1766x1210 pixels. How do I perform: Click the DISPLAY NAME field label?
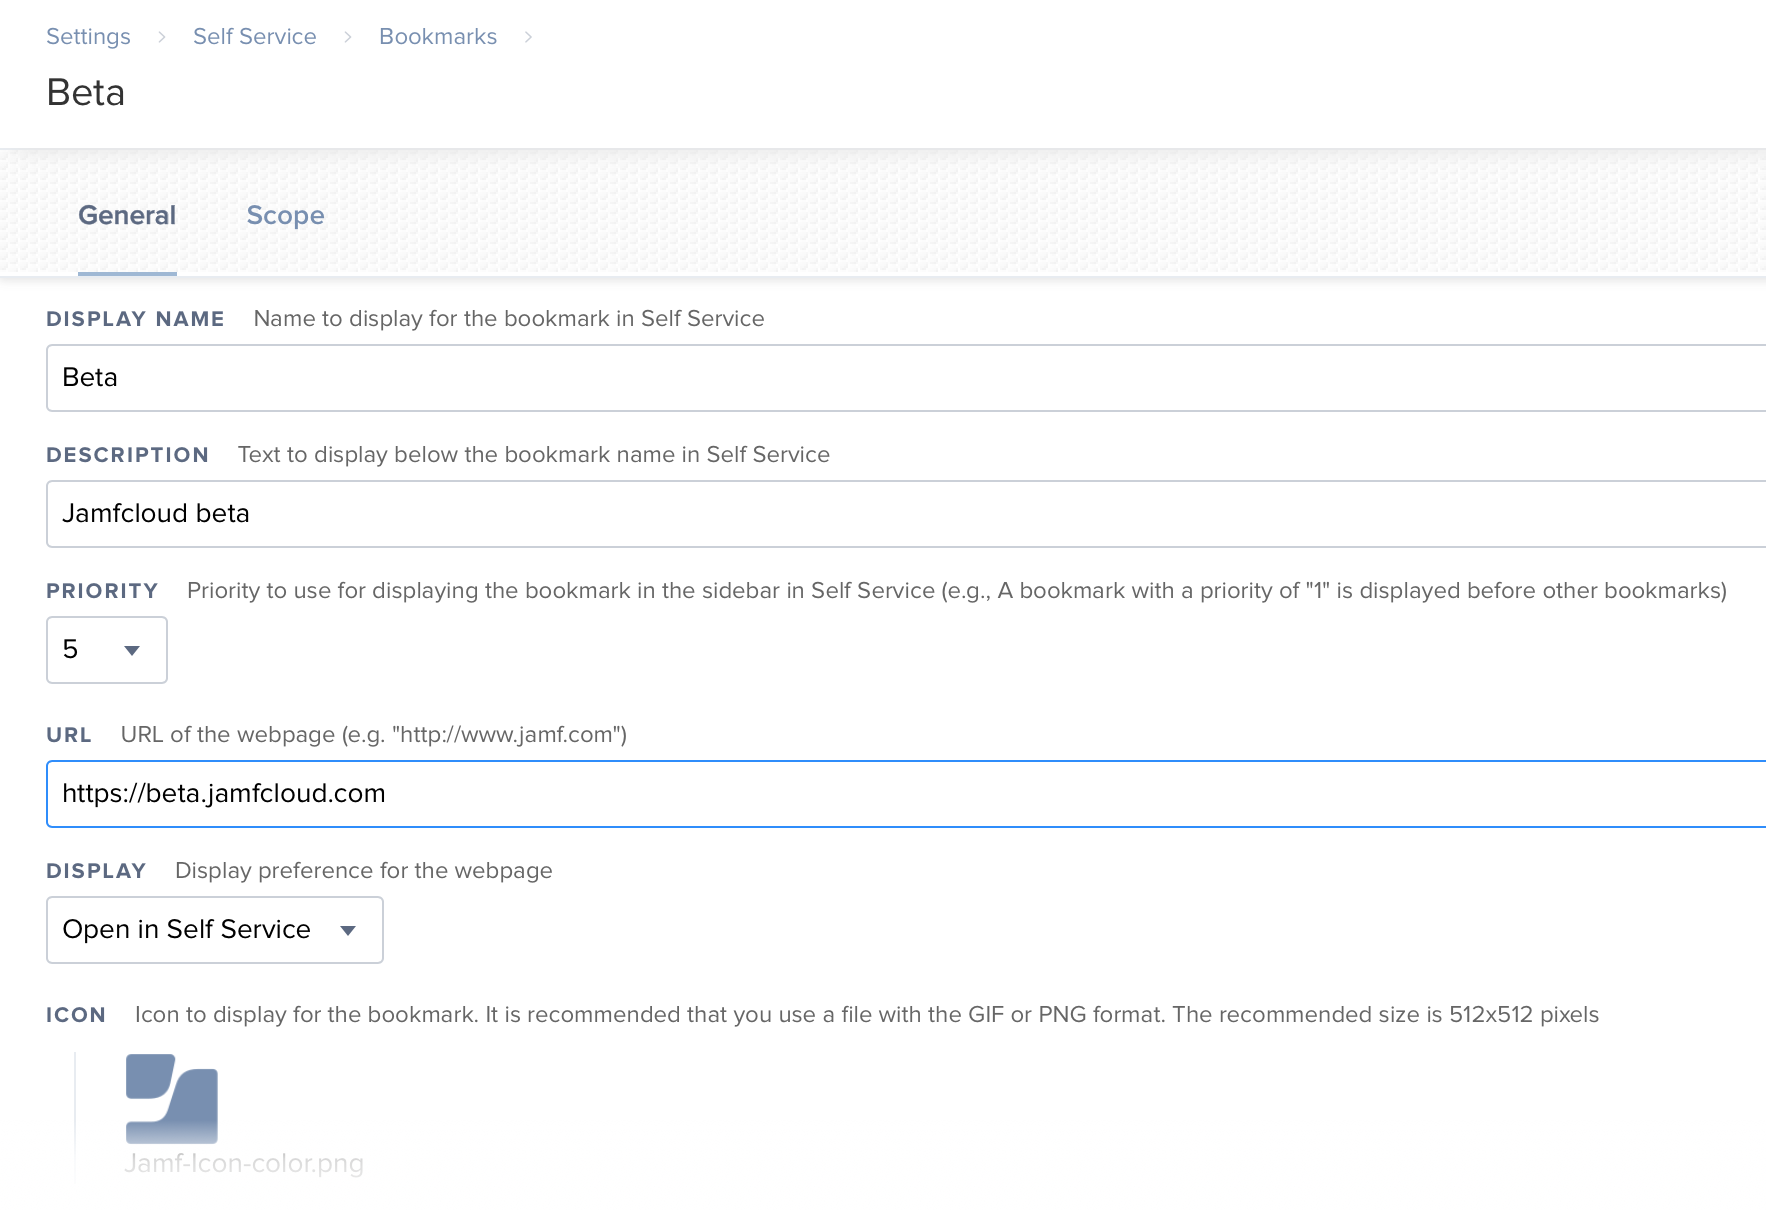click(135, 319)
